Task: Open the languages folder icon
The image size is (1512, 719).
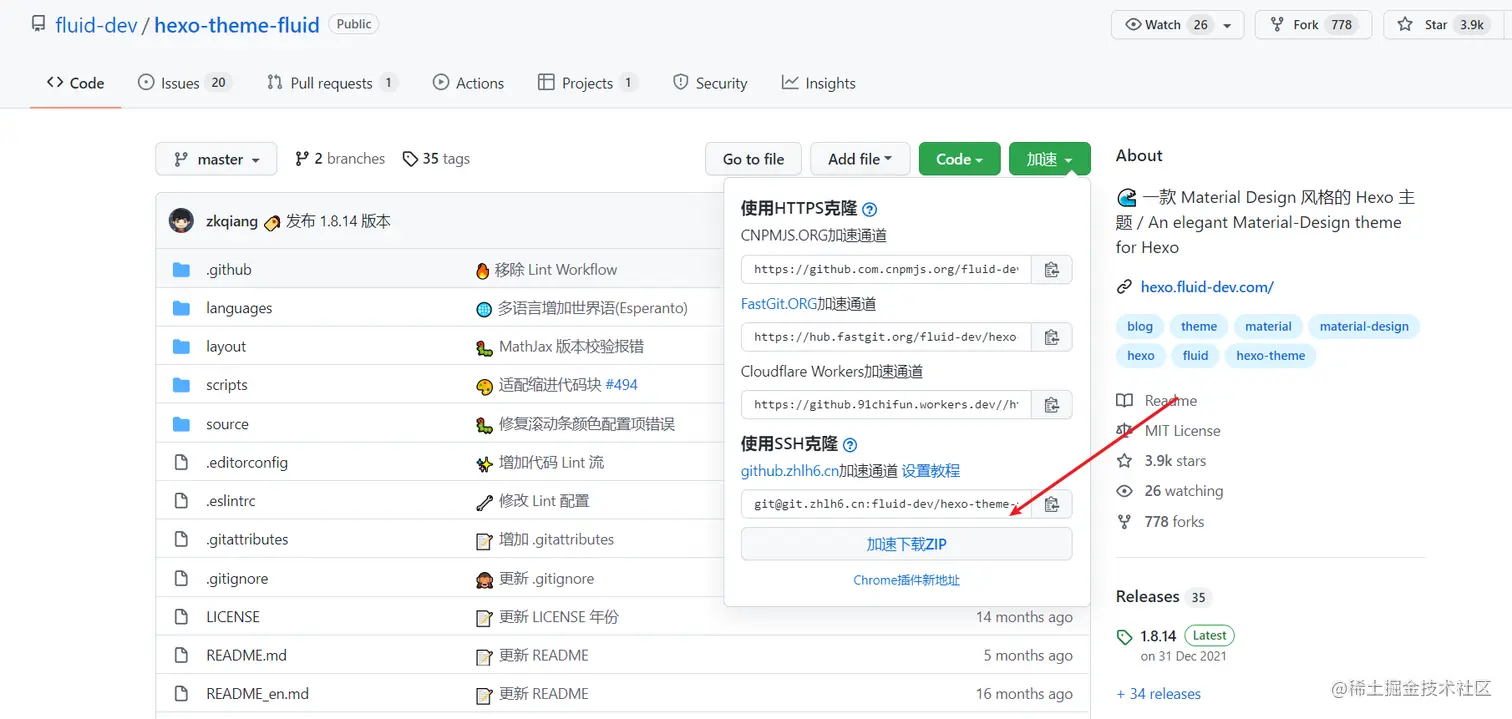Action: point(181,308)
